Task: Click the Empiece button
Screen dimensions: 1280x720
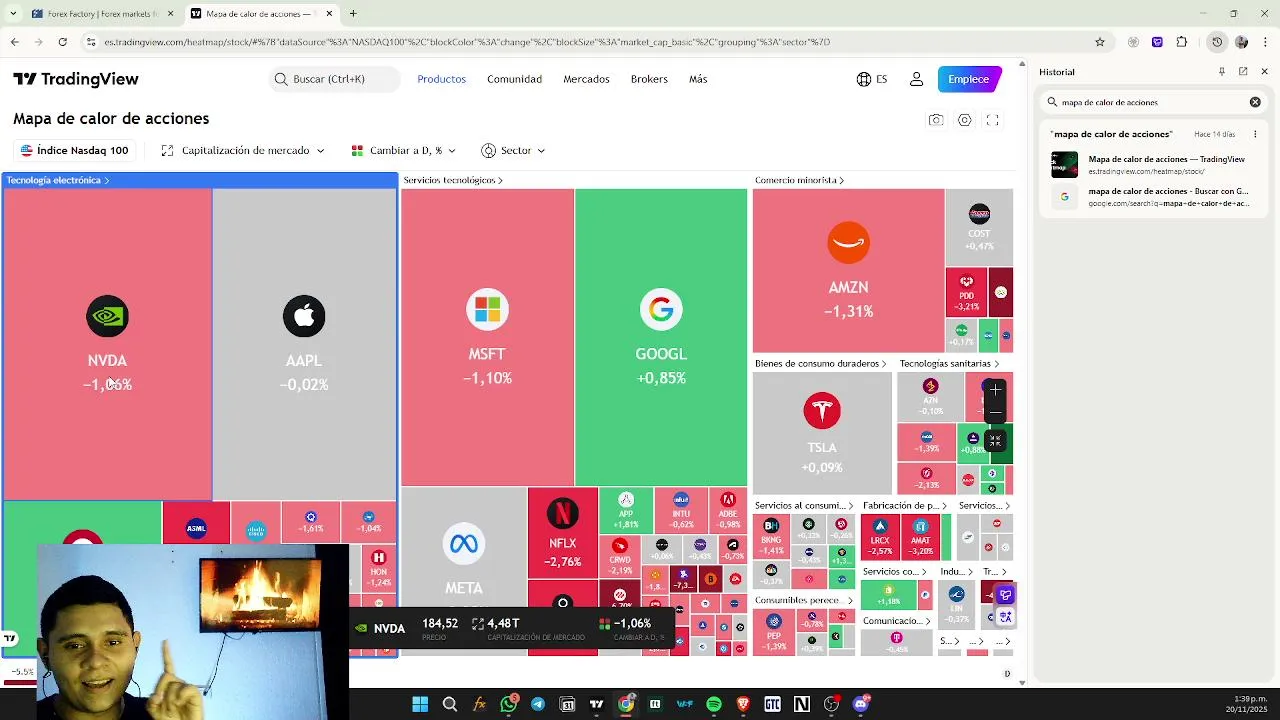Action: (968, 79)
